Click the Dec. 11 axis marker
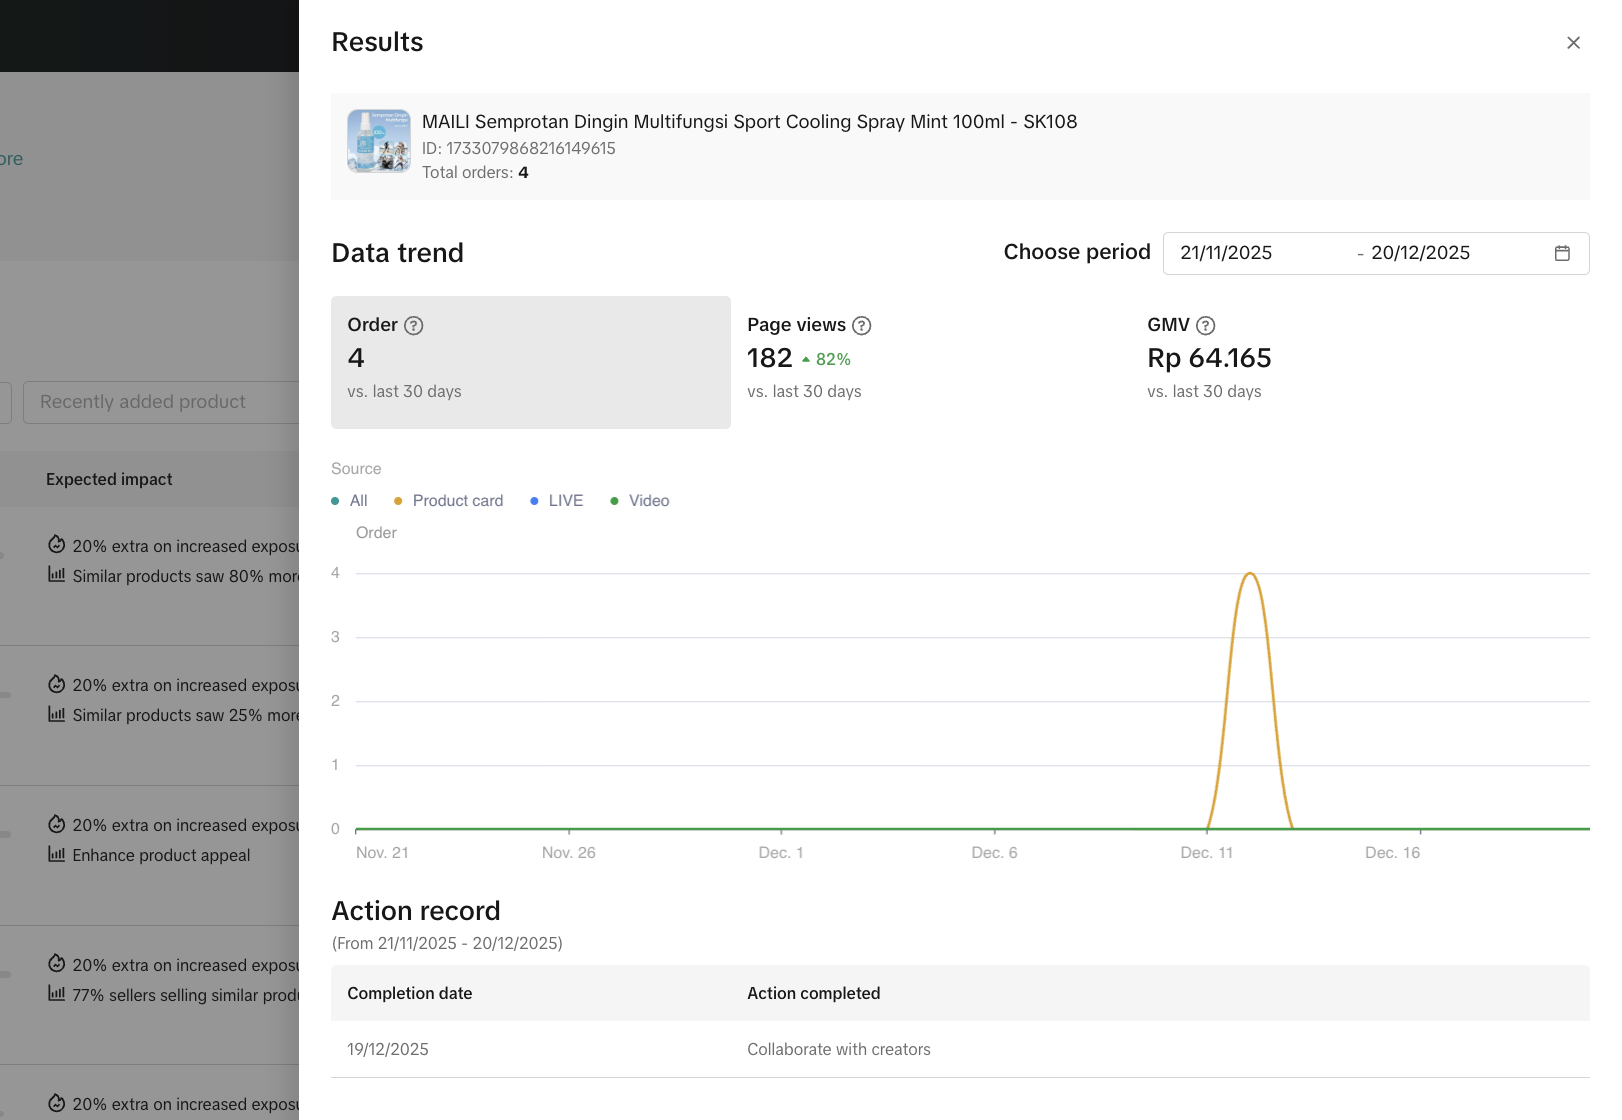The width and height of the screenshot is (1622, 1120). pos(1207,852)
